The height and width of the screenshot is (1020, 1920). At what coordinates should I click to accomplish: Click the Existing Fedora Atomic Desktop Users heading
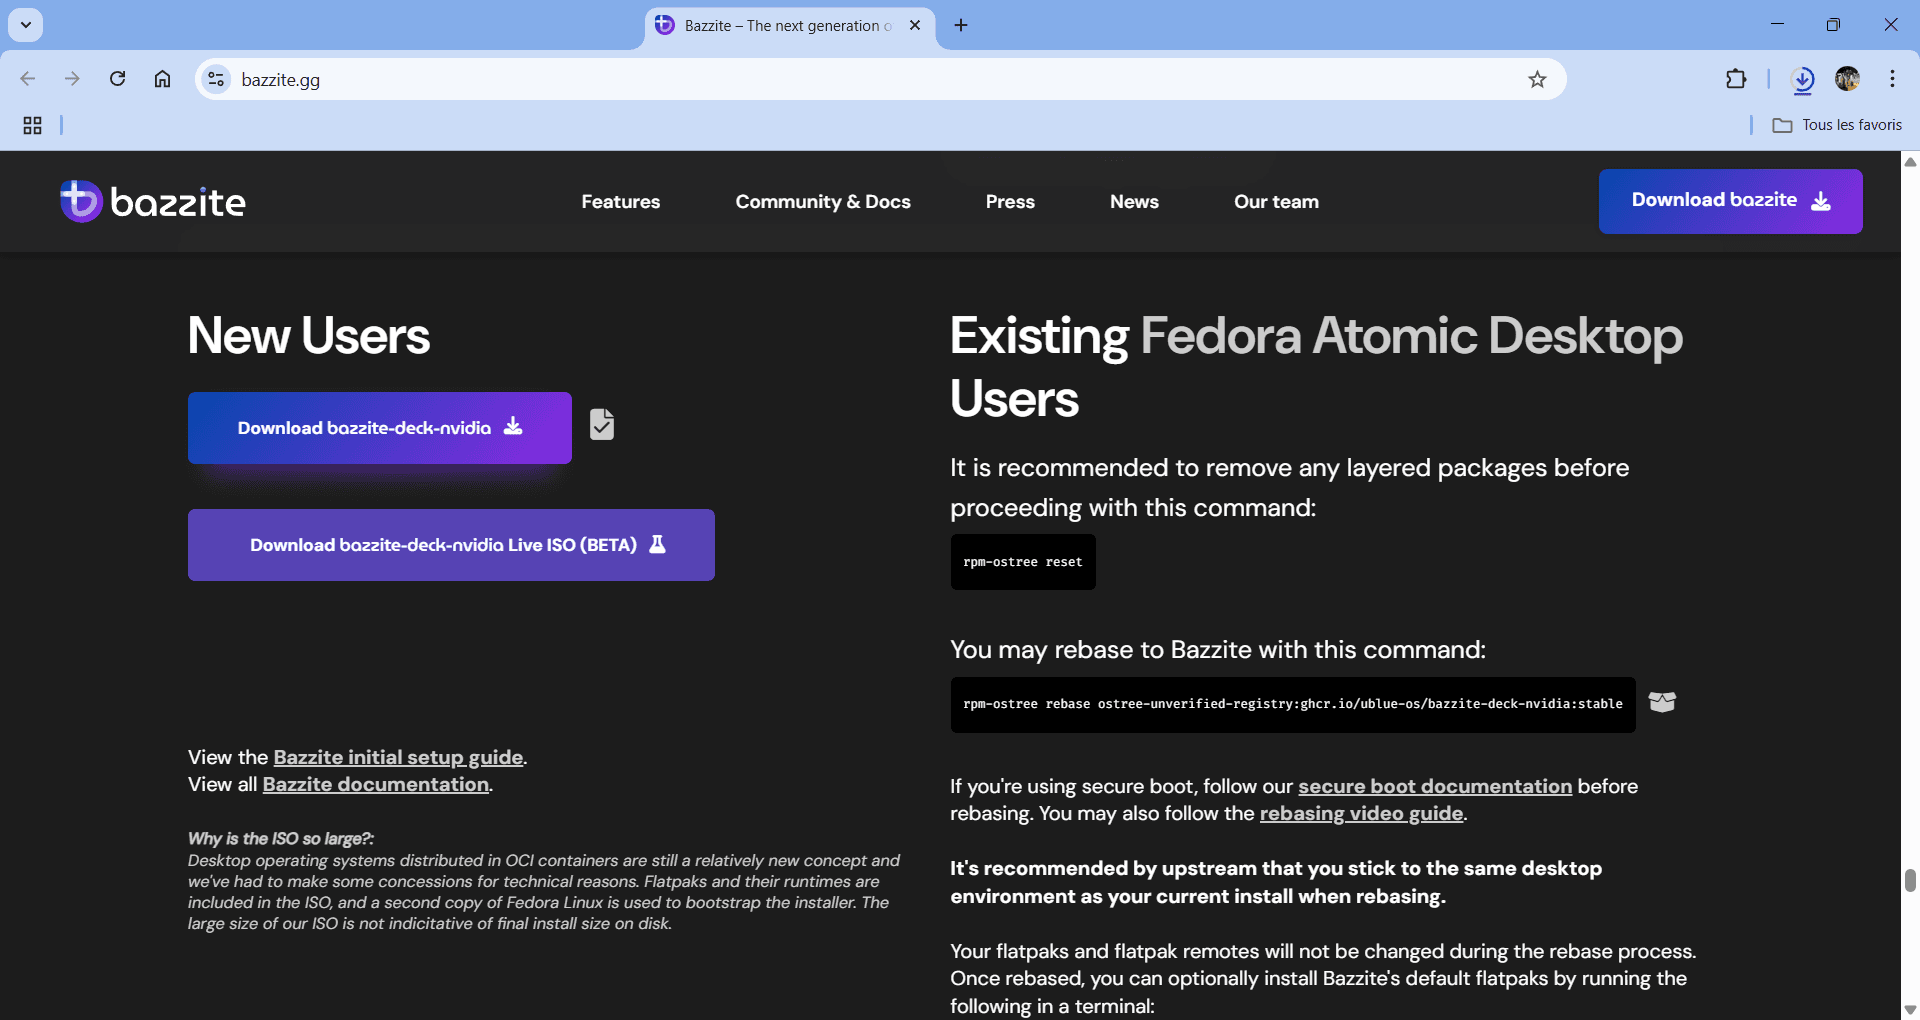1316,366
